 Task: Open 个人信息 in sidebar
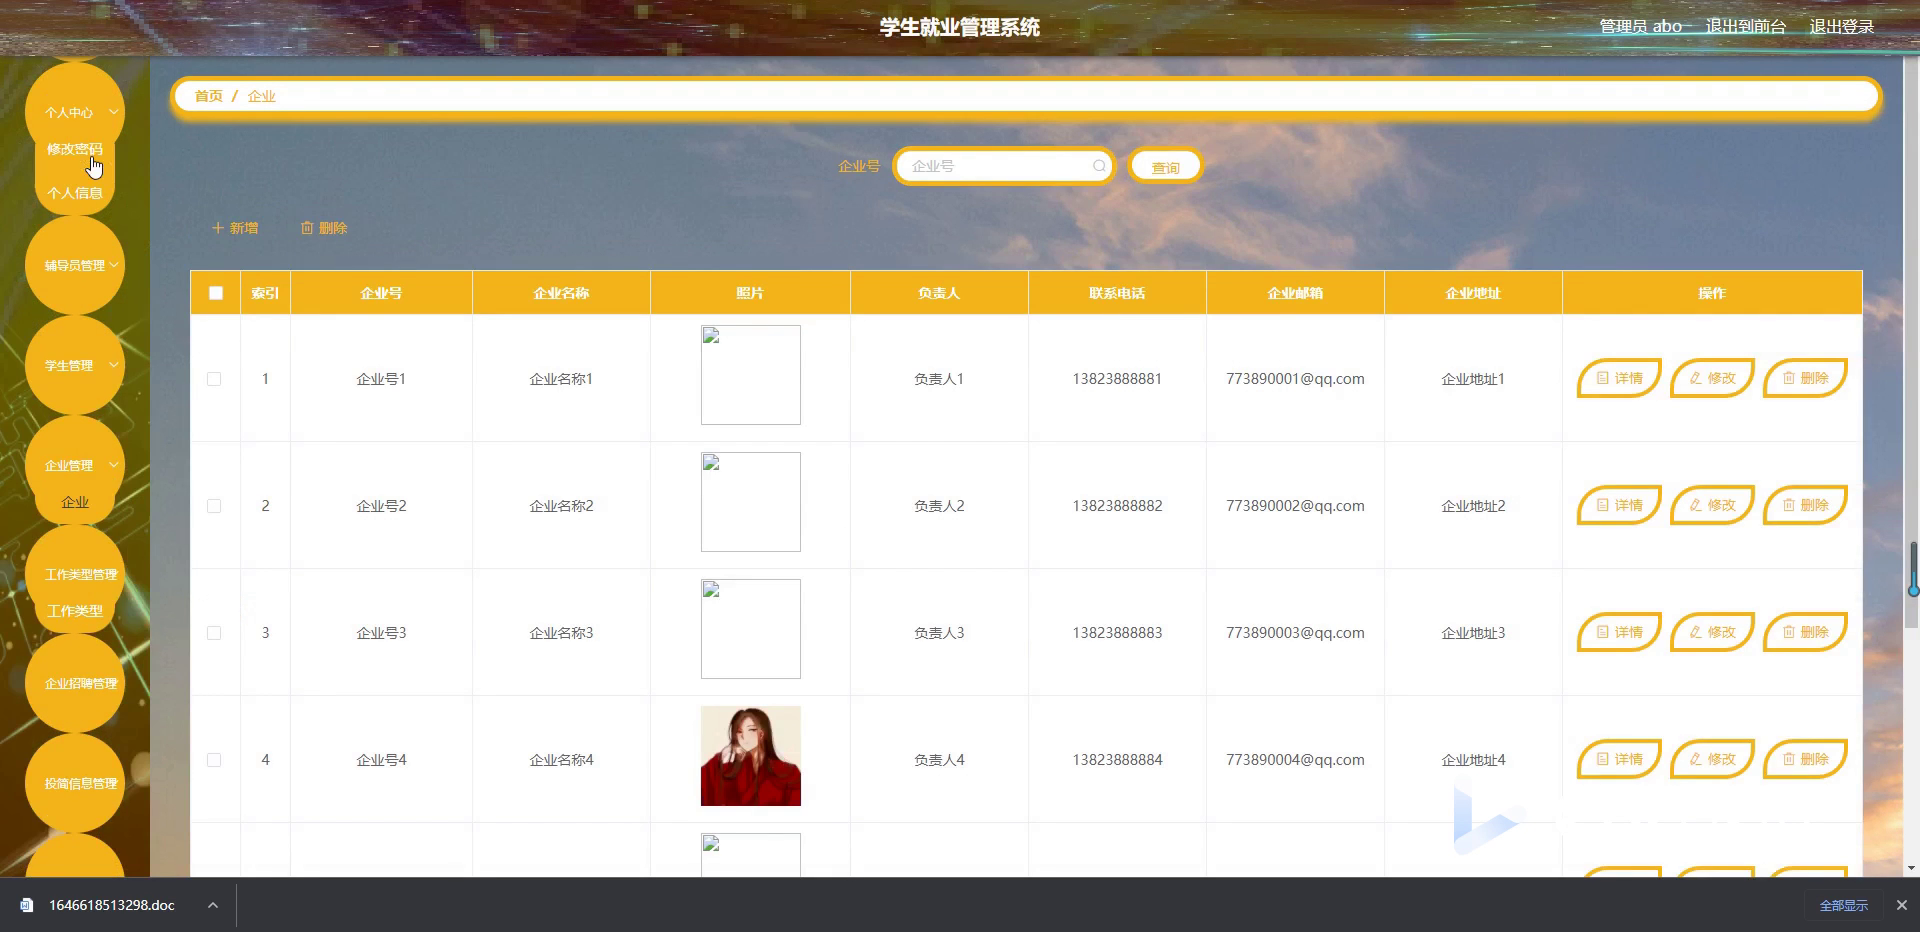point(75,193)
